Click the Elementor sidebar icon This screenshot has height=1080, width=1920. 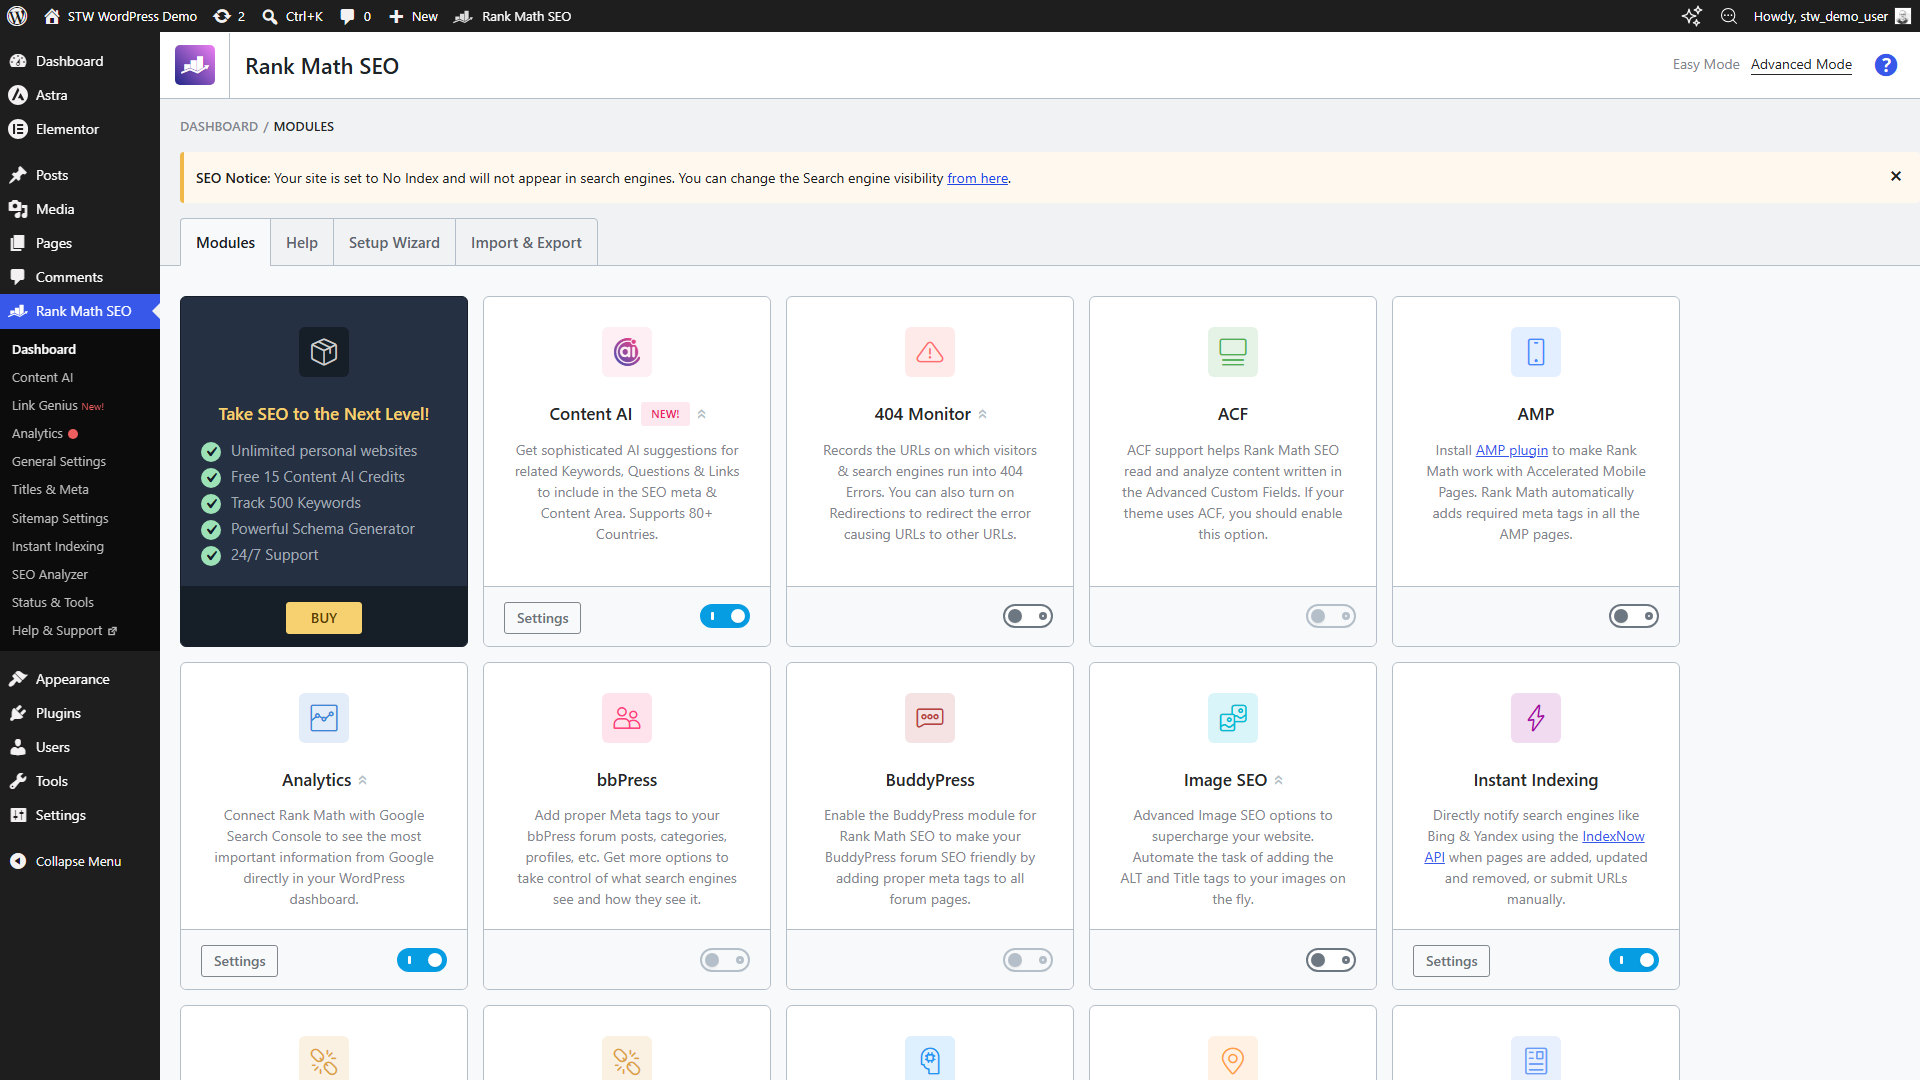[x=18, y=129]
